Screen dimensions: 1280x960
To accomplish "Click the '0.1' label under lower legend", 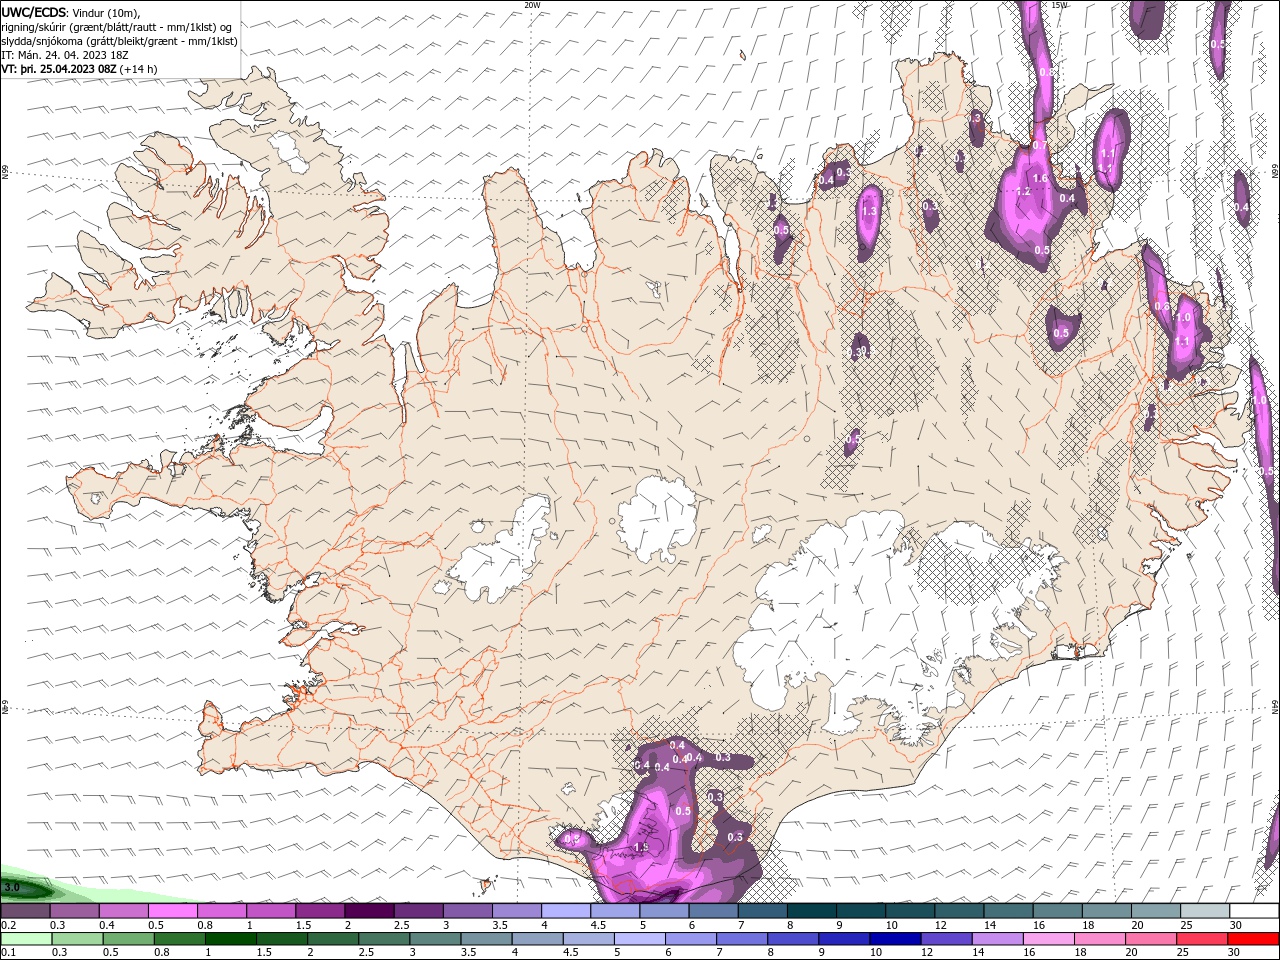I will tap(8, 953).
